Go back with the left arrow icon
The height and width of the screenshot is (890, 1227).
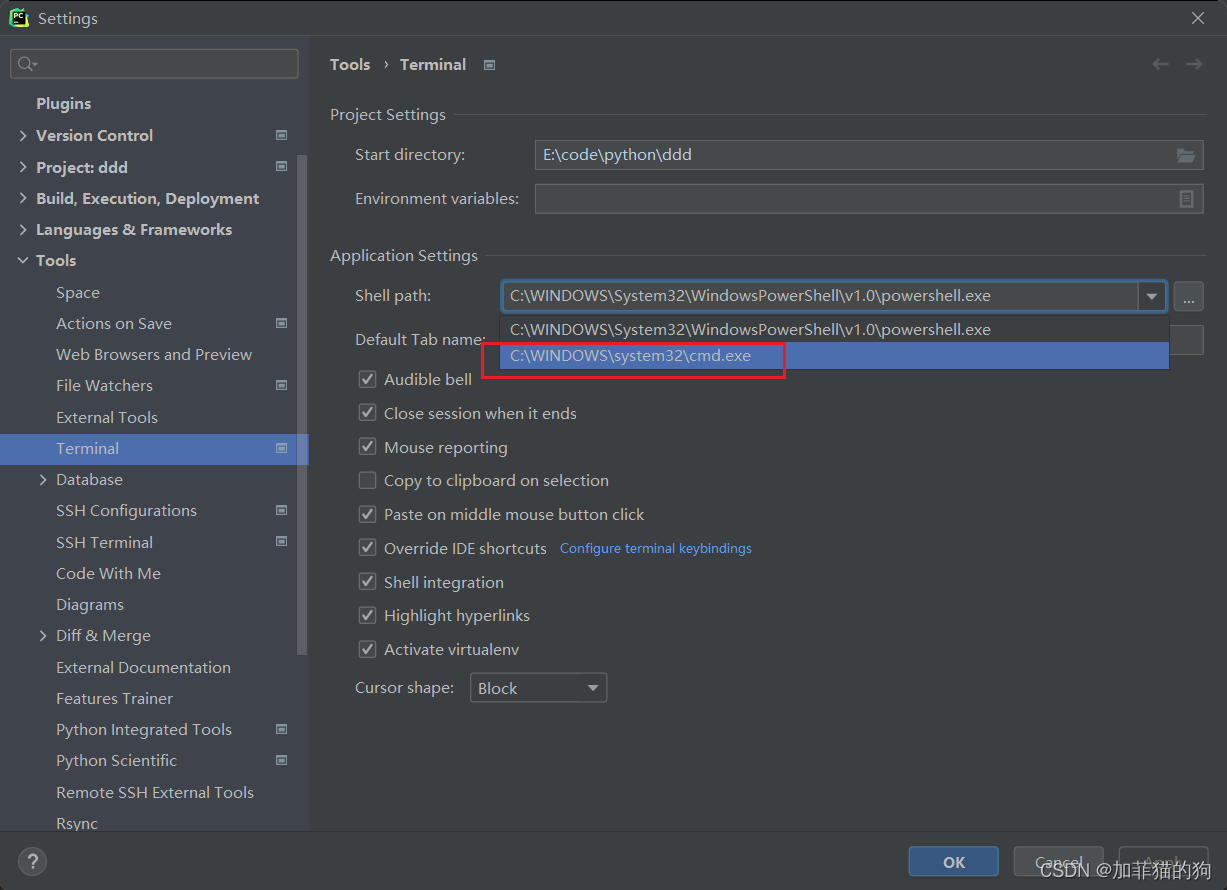point(1160,64)
